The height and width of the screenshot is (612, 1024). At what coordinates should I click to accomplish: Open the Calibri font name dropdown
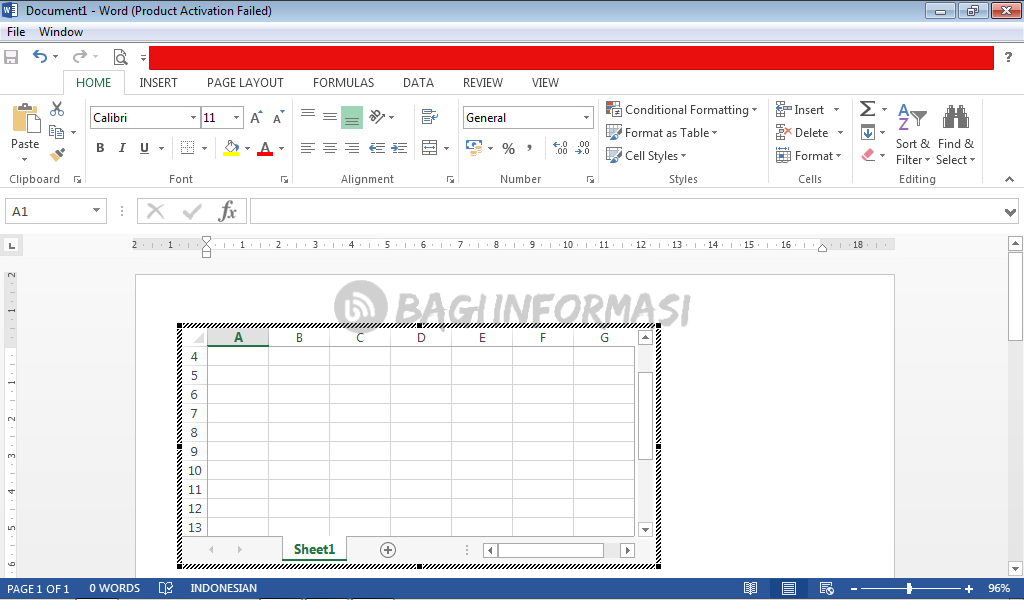[x=193, y=118]
